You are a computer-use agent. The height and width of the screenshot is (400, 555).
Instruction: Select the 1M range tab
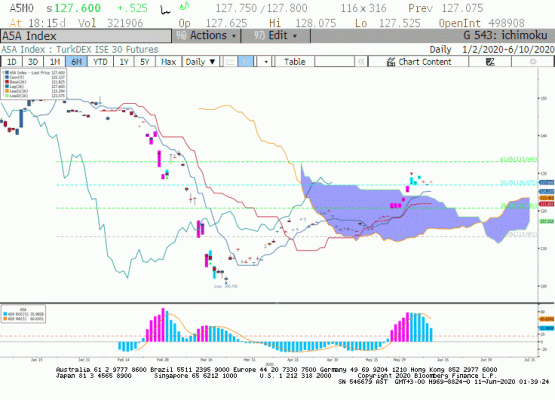(55, 62)
